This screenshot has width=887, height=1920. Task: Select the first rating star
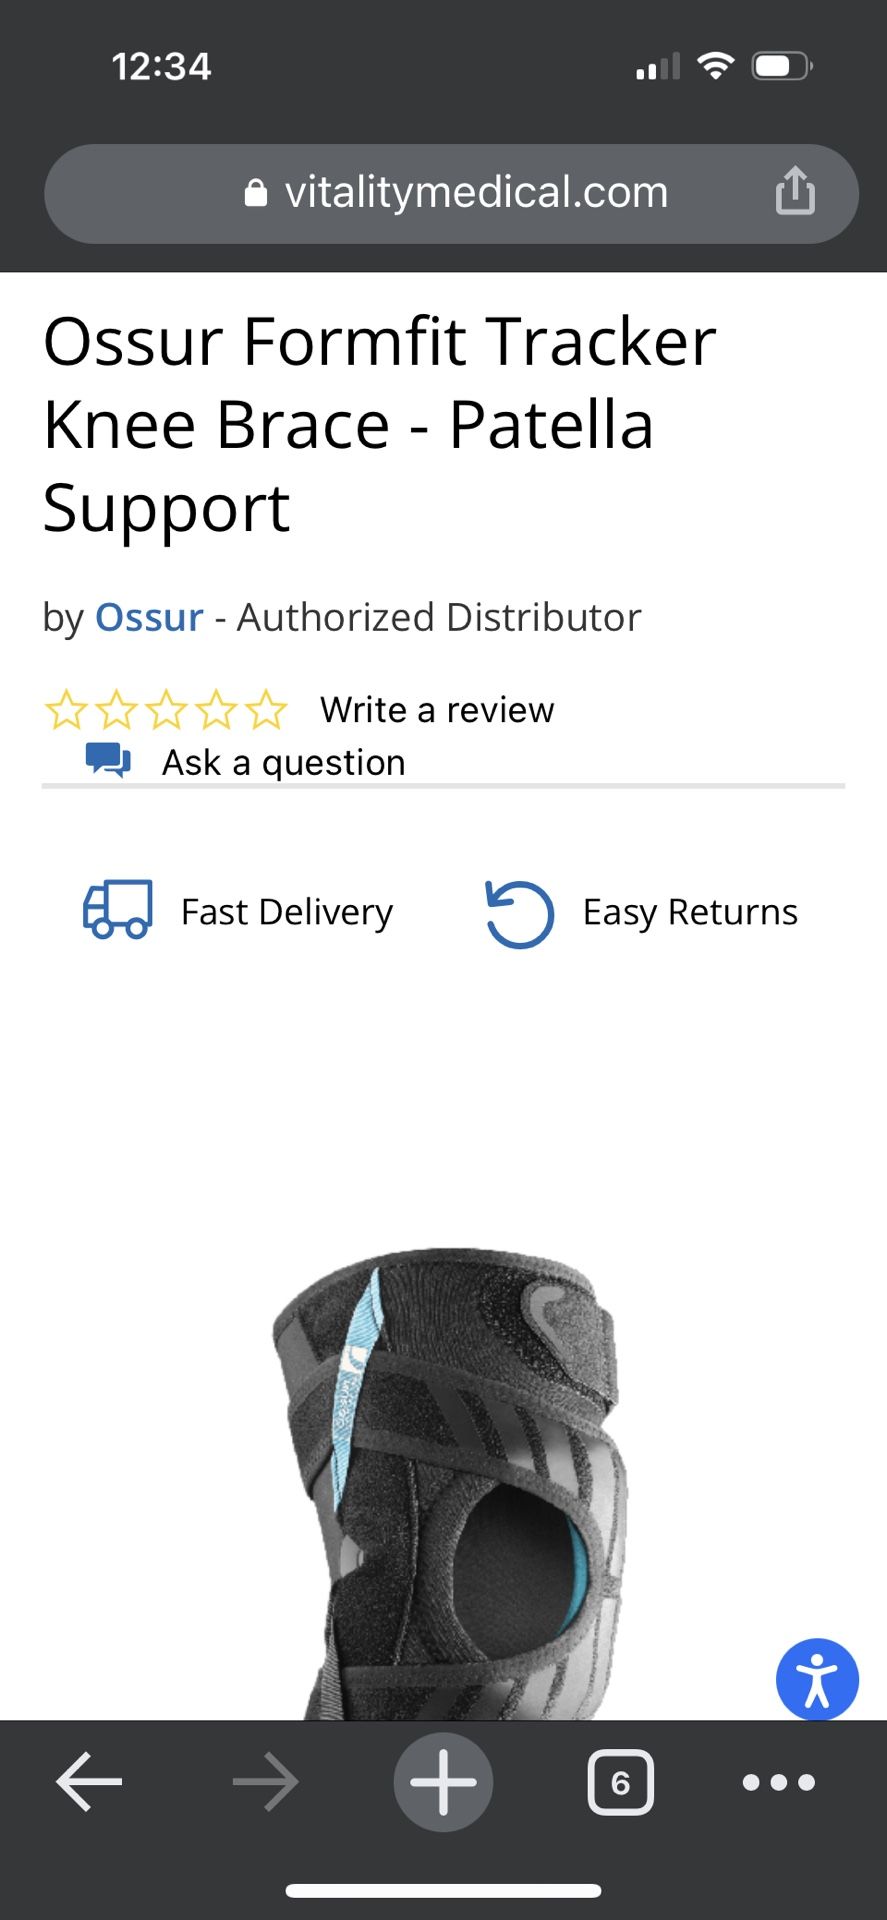click(x=66, y=709)
